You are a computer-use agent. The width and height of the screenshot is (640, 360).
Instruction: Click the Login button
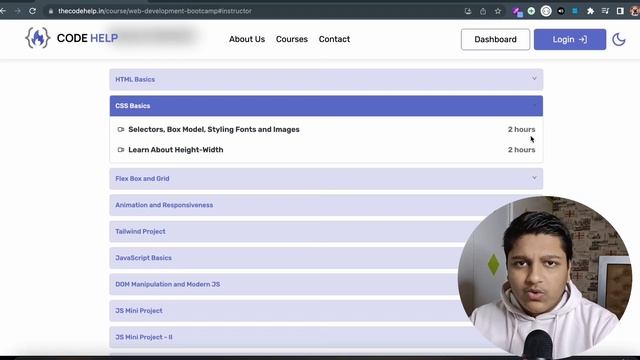click(x=570, y=40)
